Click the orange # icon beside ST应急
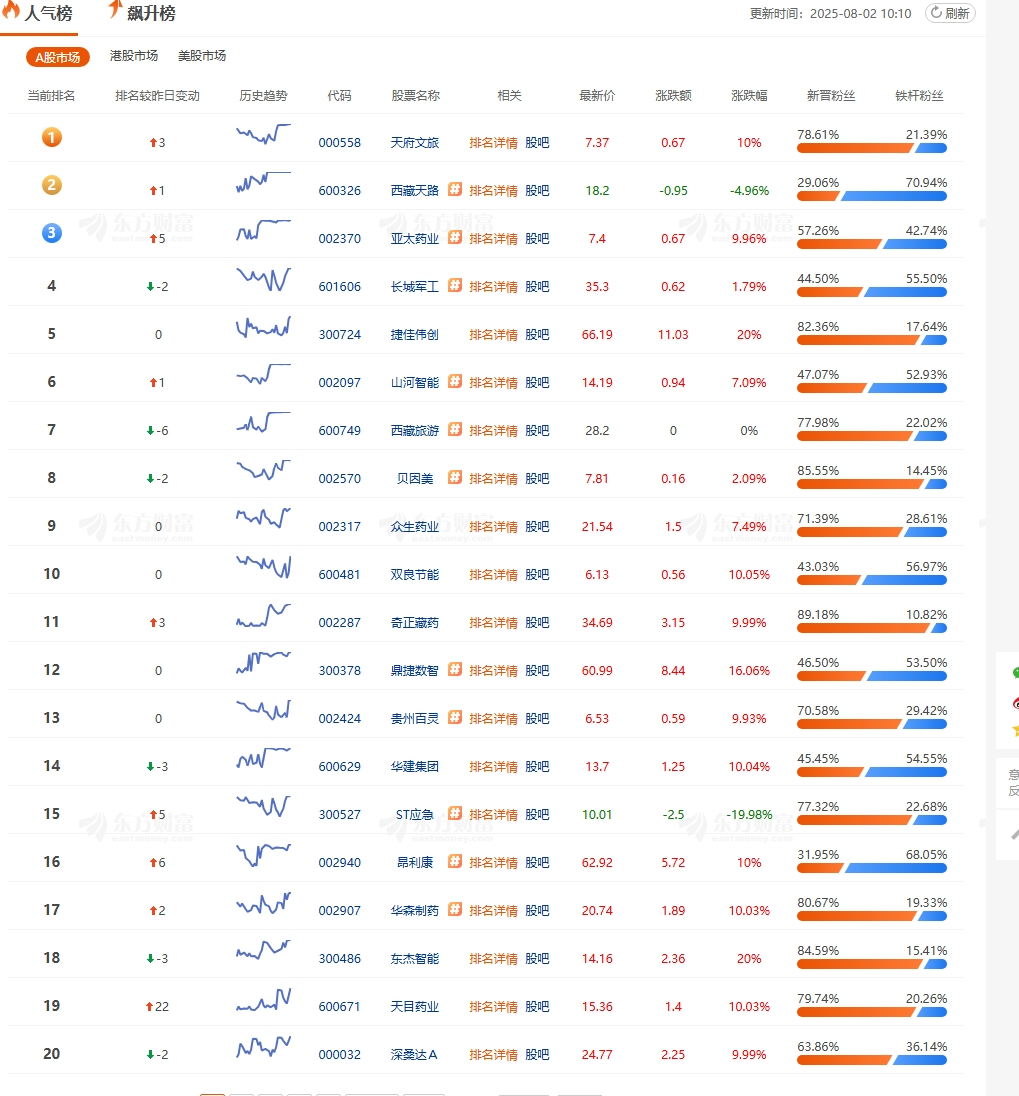The image size is (1019, 1096). [x=455, y=813]
